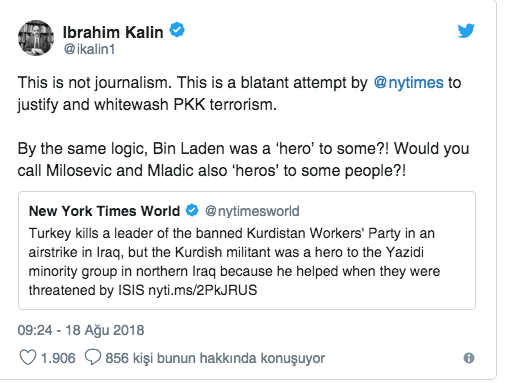The image size is (507, 385).
Task: Click the main tweet text starting 'This is not journalism'
Action: (x=239, y=94)
